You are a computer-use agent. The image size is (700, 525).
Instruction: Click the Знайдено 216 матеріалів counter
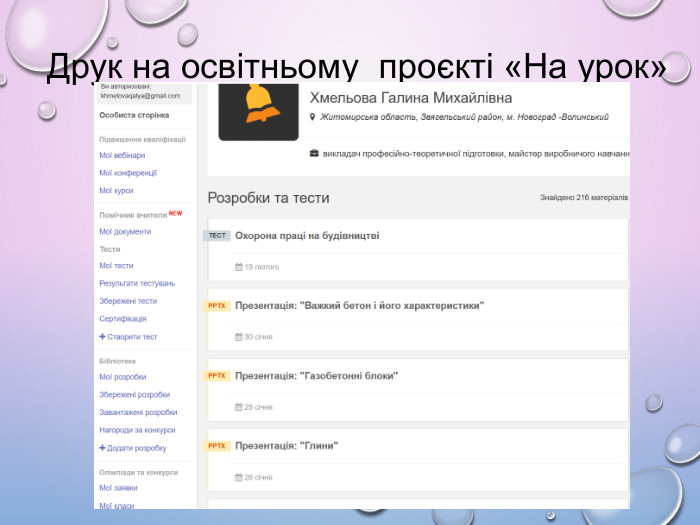[584, 197]
